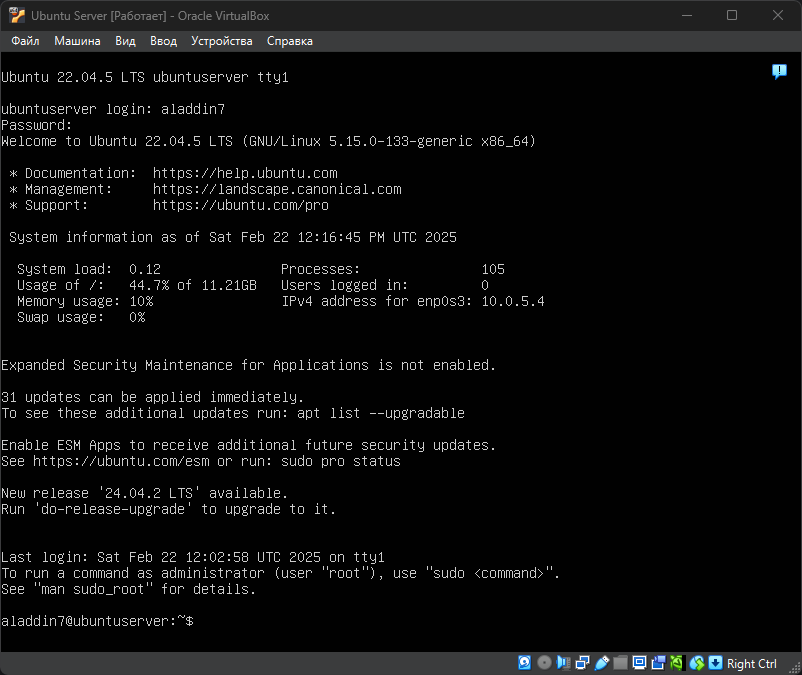Click the network adapters status icon
The height and width of the screenshot is (675, 802).
[x=583, y=663]
